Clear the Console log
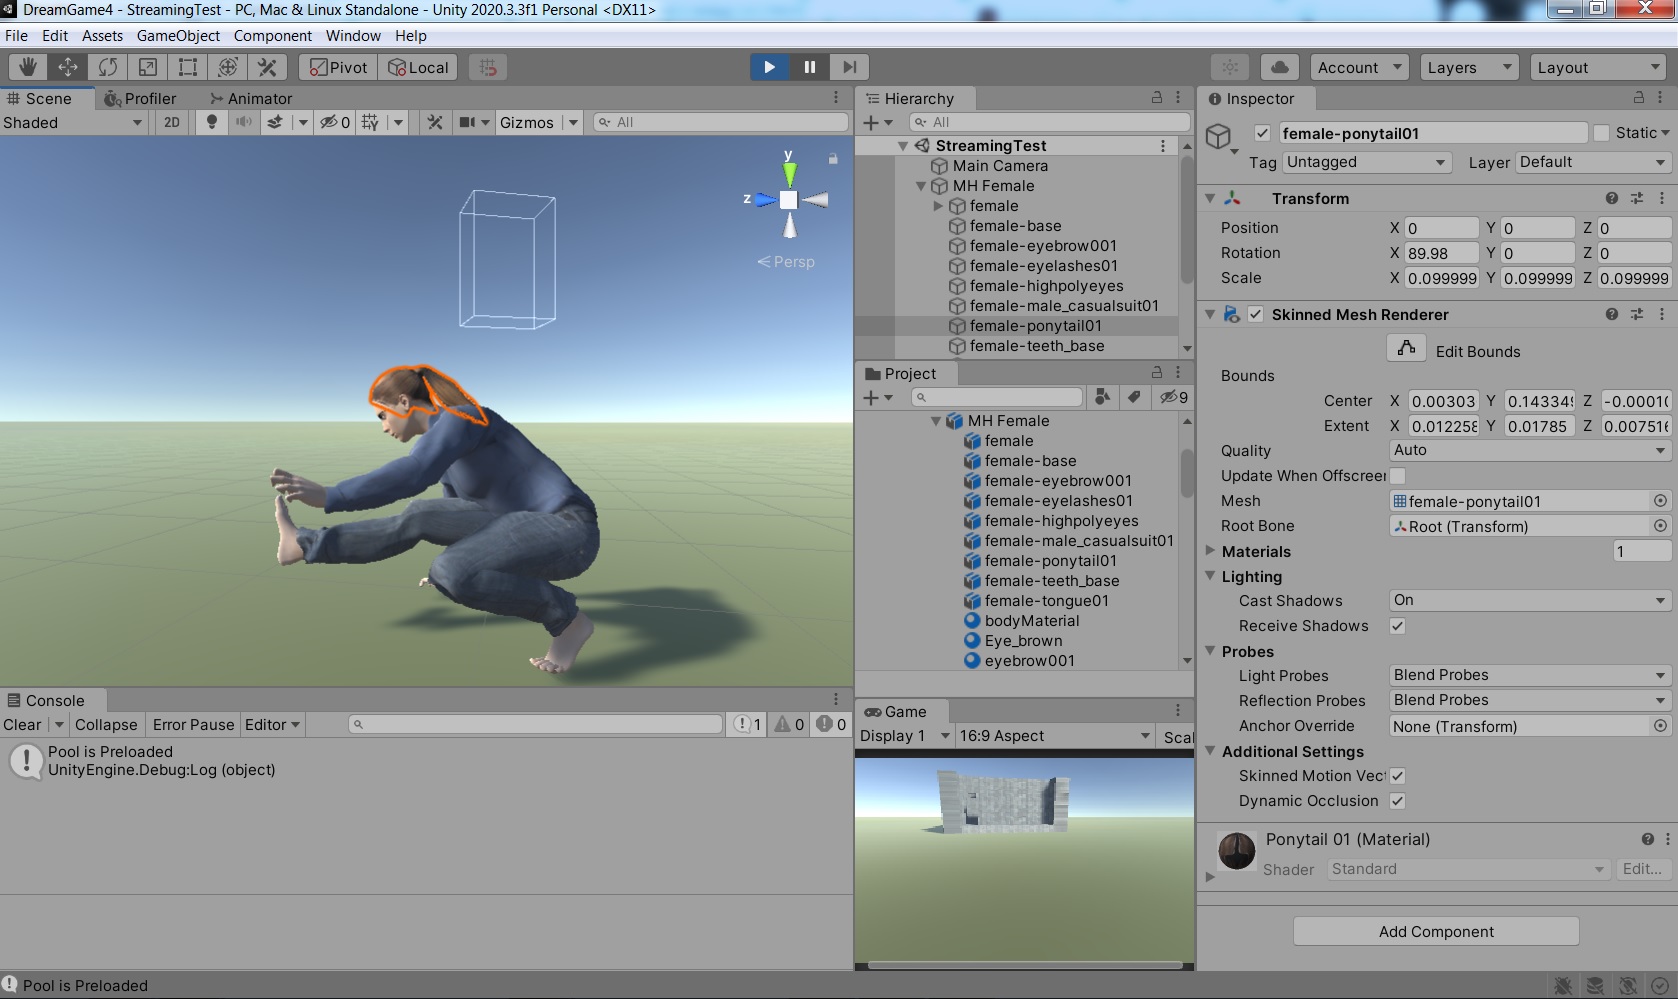Image resolution: width=1678 pixels, height=999 pixels. click(22, 725)
